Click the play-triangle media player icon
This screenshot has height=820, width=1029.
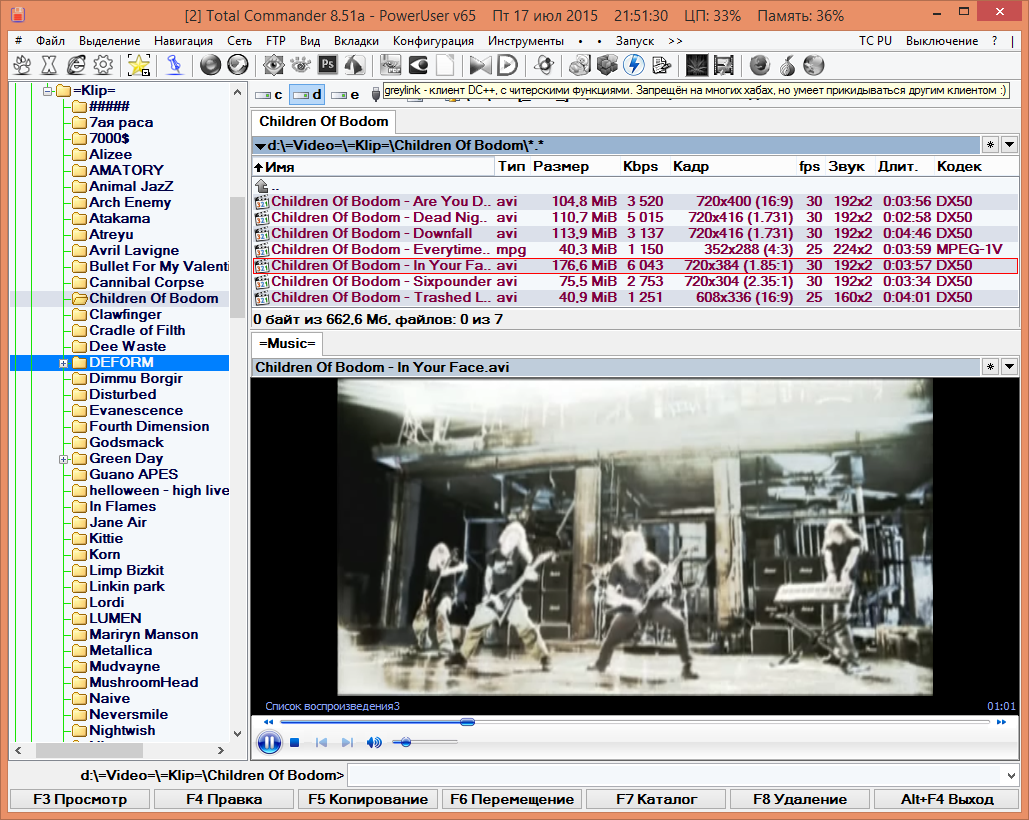click(x=507, y=65)
